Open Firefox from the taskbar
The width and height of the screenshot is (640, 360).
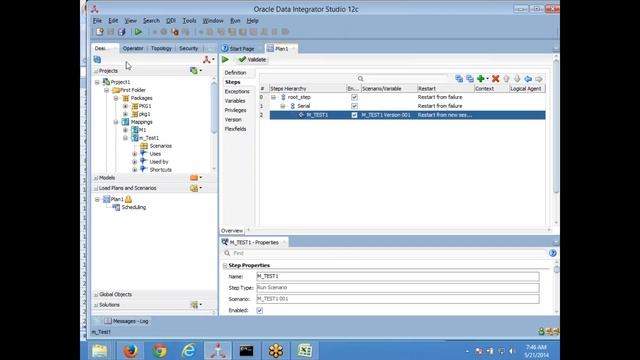tap(130, 351)
